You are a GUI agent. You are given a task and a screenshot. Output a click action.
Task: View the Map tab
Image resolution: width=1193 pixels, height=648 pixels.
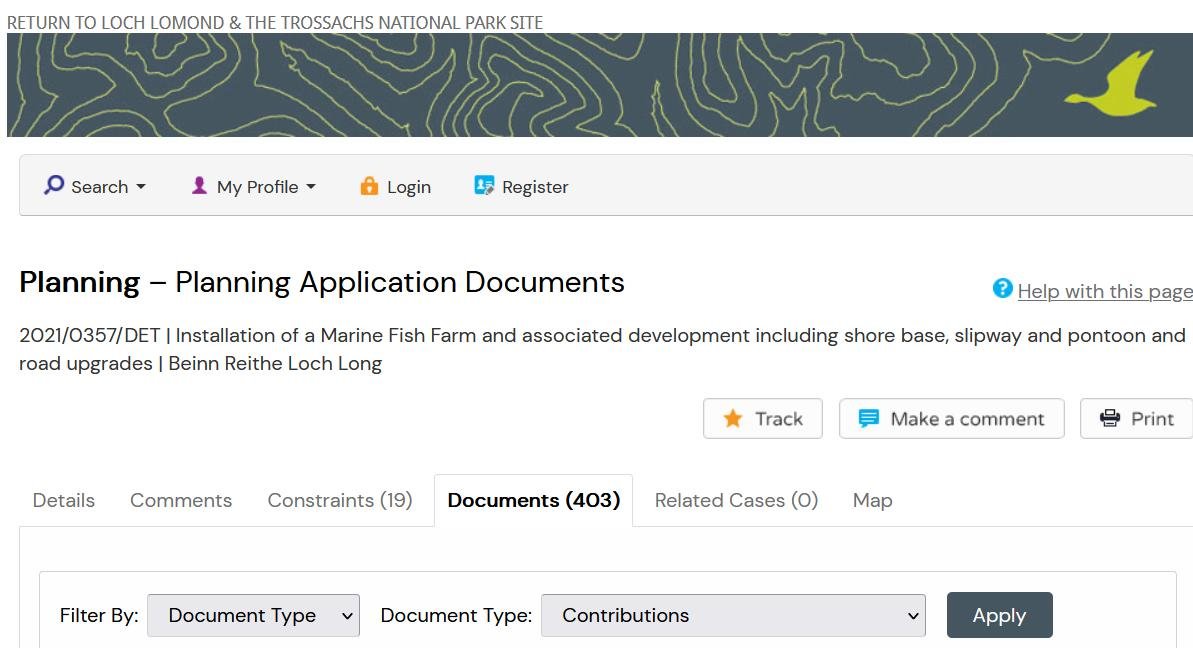point(872,501)
